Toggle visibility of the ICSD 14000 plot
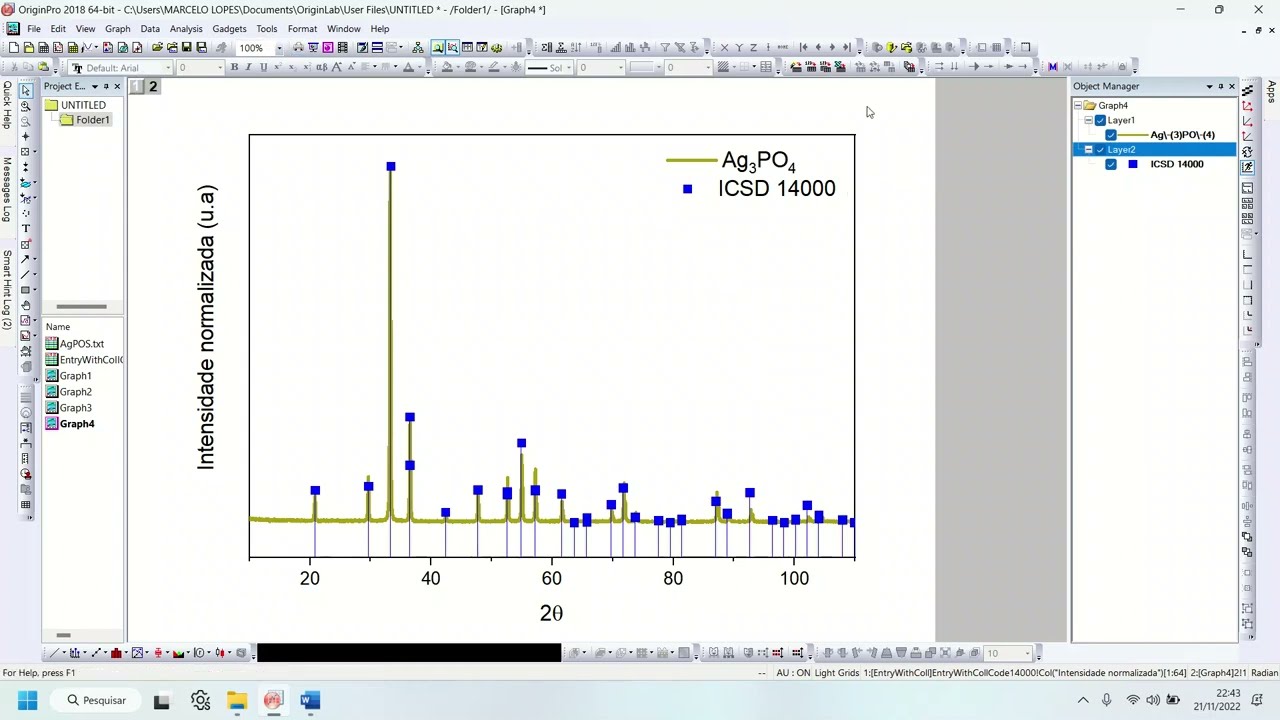The height and width of the screenshot is (720, 1280). [x=1111, y=164]
